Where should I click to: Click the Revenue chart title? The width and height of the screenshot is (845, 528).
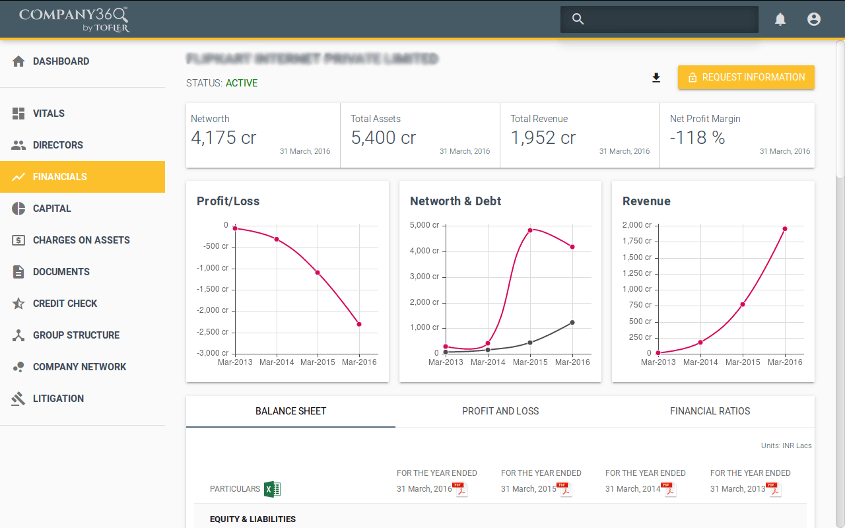pyautogui.click(x=646, y=201)
